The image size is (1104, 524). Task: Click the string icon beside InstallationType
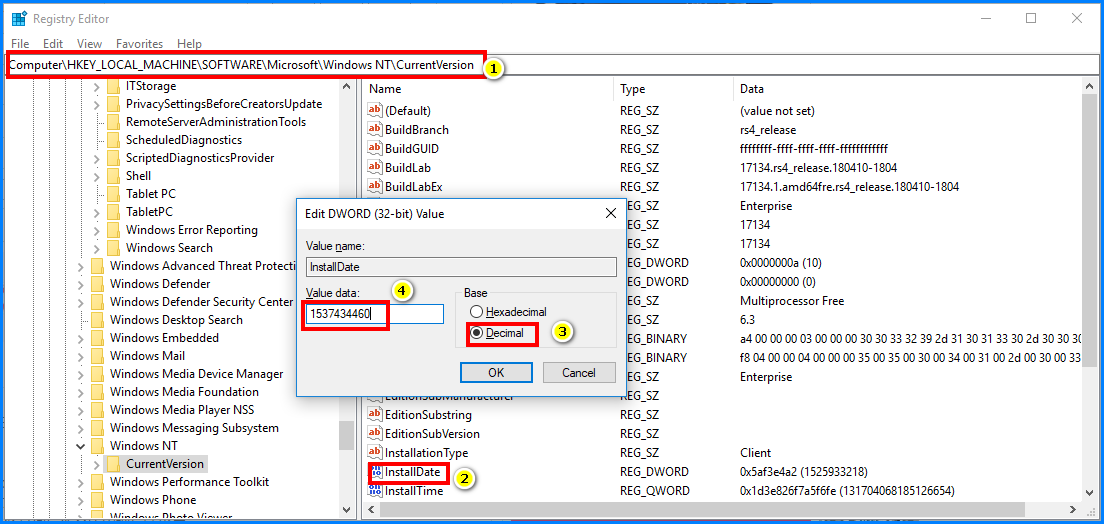point(375,452)
